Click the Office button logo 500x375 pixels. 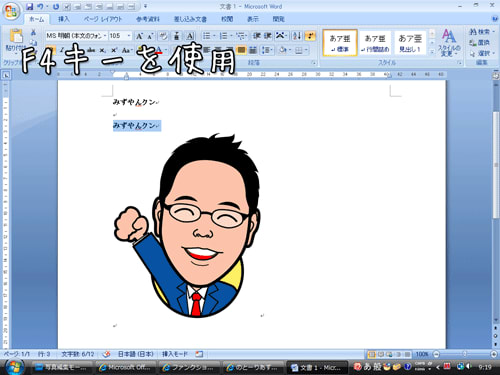click(11, 12)
